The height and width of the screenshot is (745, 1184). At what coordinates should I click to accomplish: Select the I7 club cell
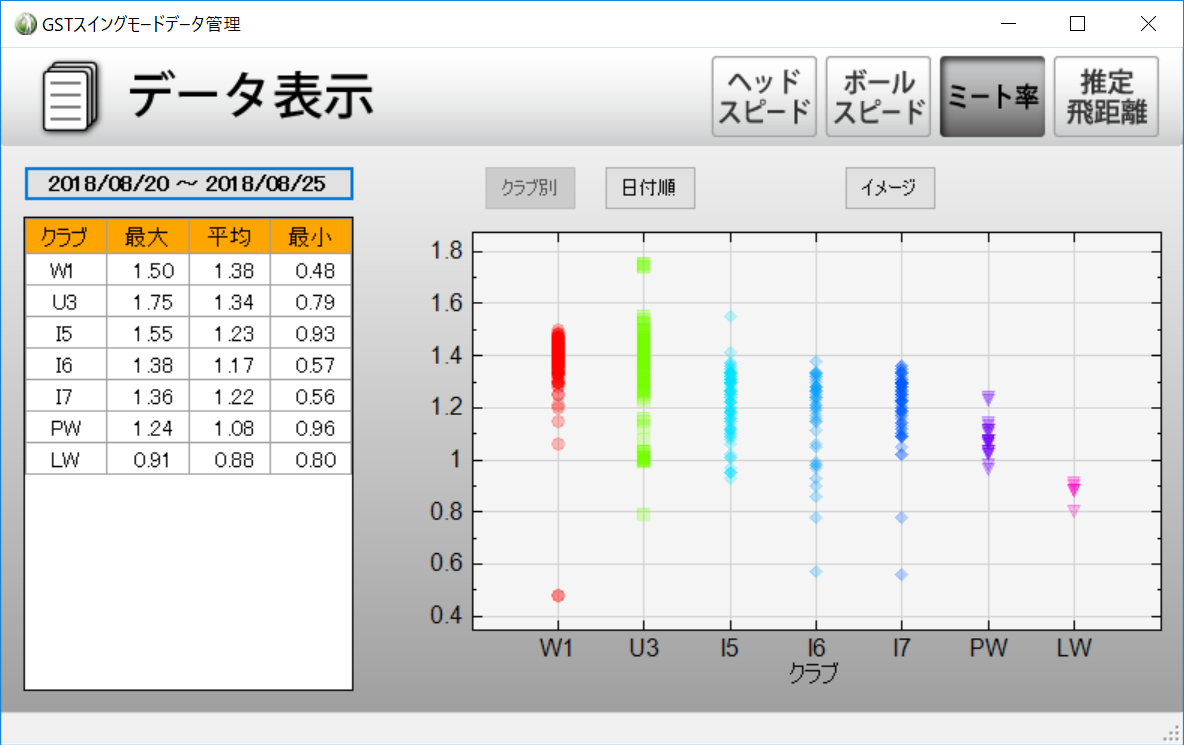point(66,397)
